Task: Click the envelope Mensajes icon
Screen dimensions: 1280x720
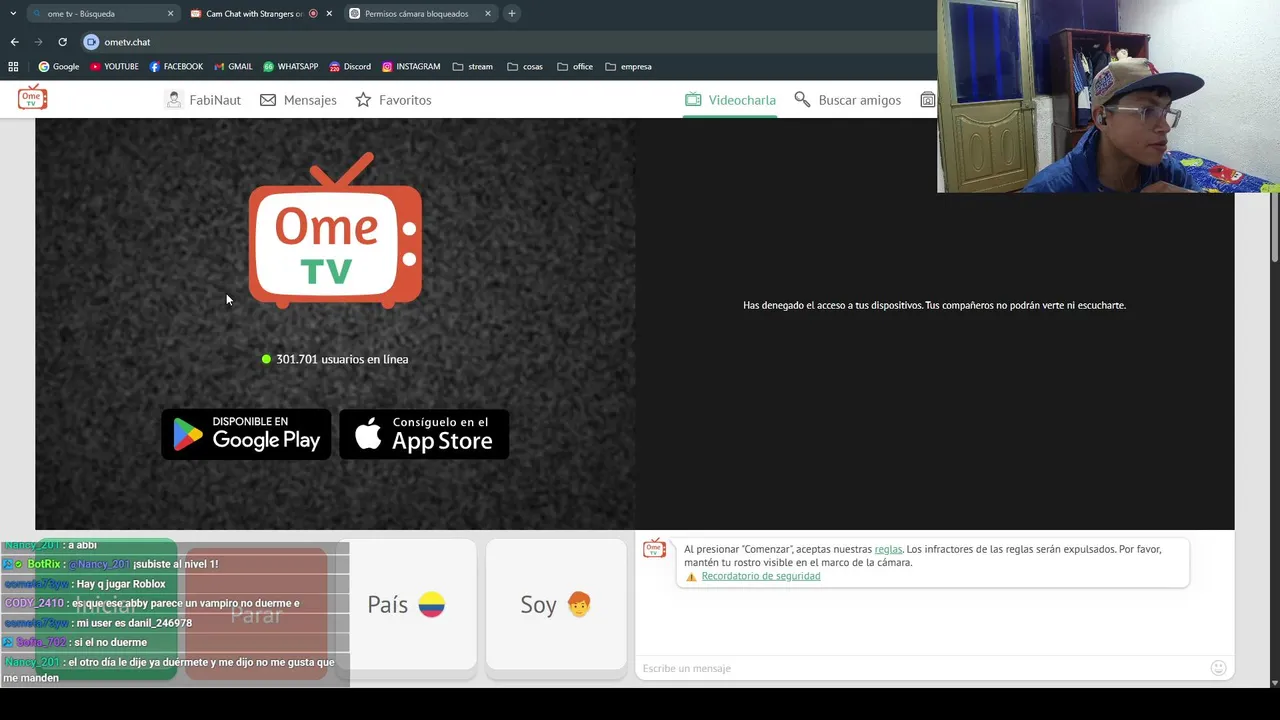Action: (x=268, y=100)
